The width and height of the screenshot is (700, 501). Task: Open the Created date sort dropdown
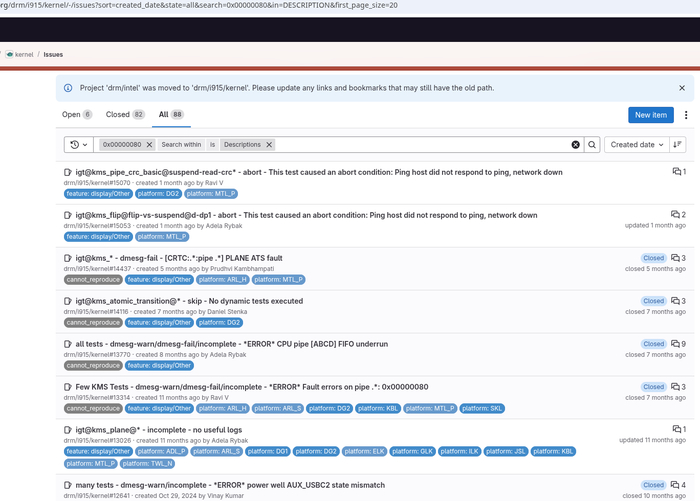pos(637,145)
